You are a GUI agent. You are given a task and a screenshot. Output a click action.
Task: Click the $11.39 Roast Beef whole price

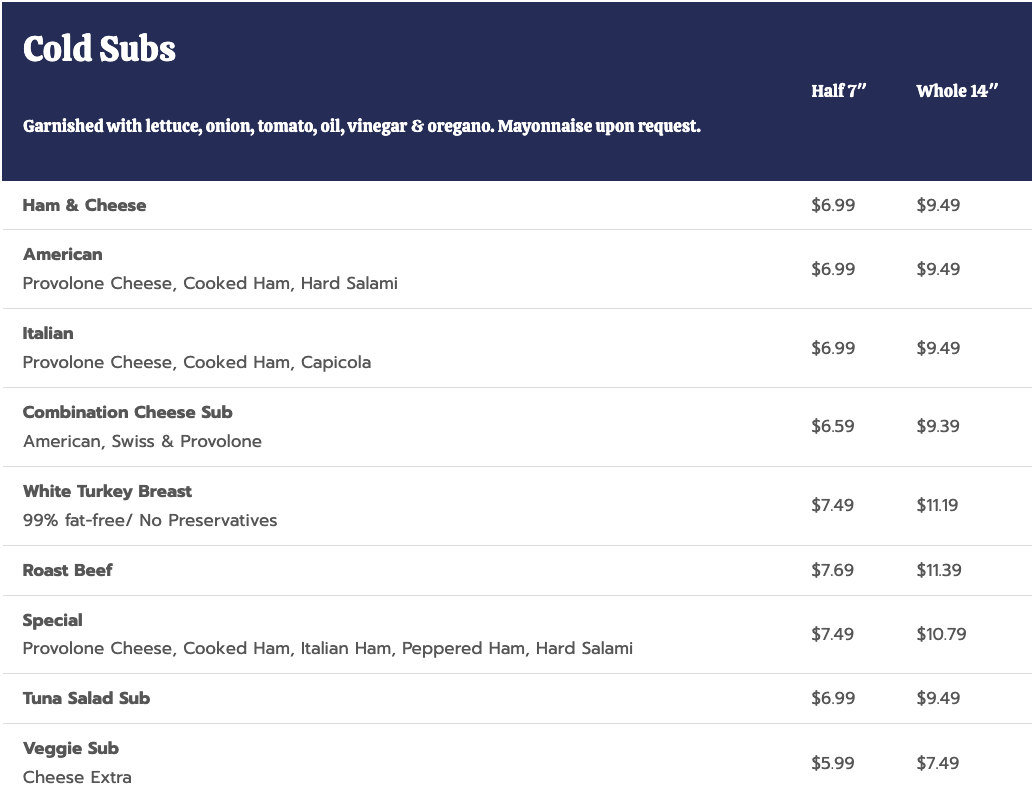click(x=939, y=570)
